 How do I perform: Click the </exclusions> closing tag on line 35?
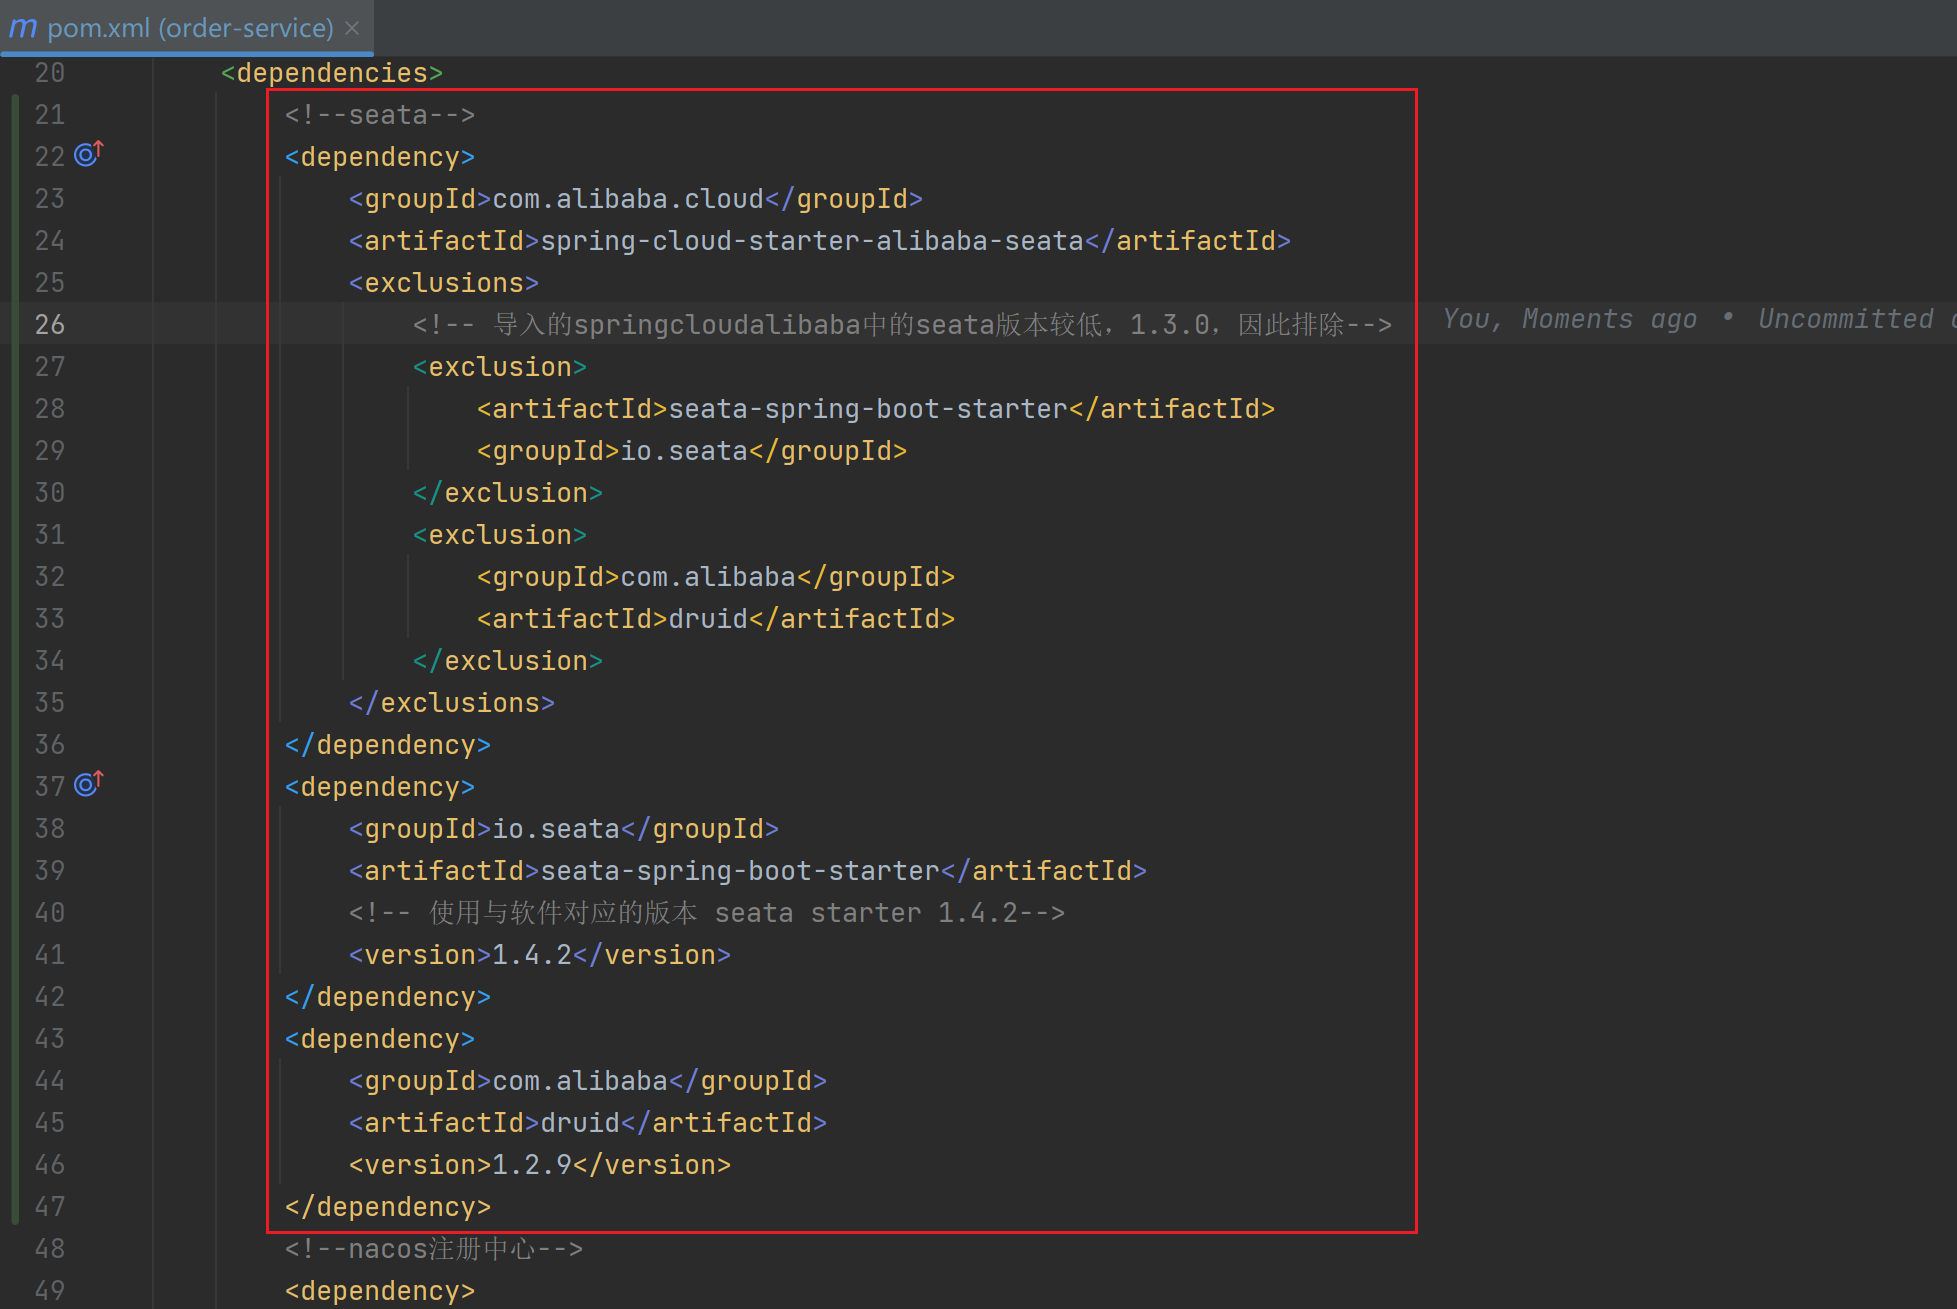[452, 703]
